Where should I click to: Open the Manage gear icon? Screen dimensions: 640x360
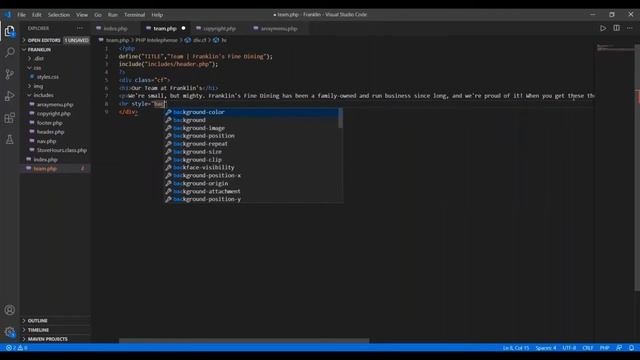[10, 332]
